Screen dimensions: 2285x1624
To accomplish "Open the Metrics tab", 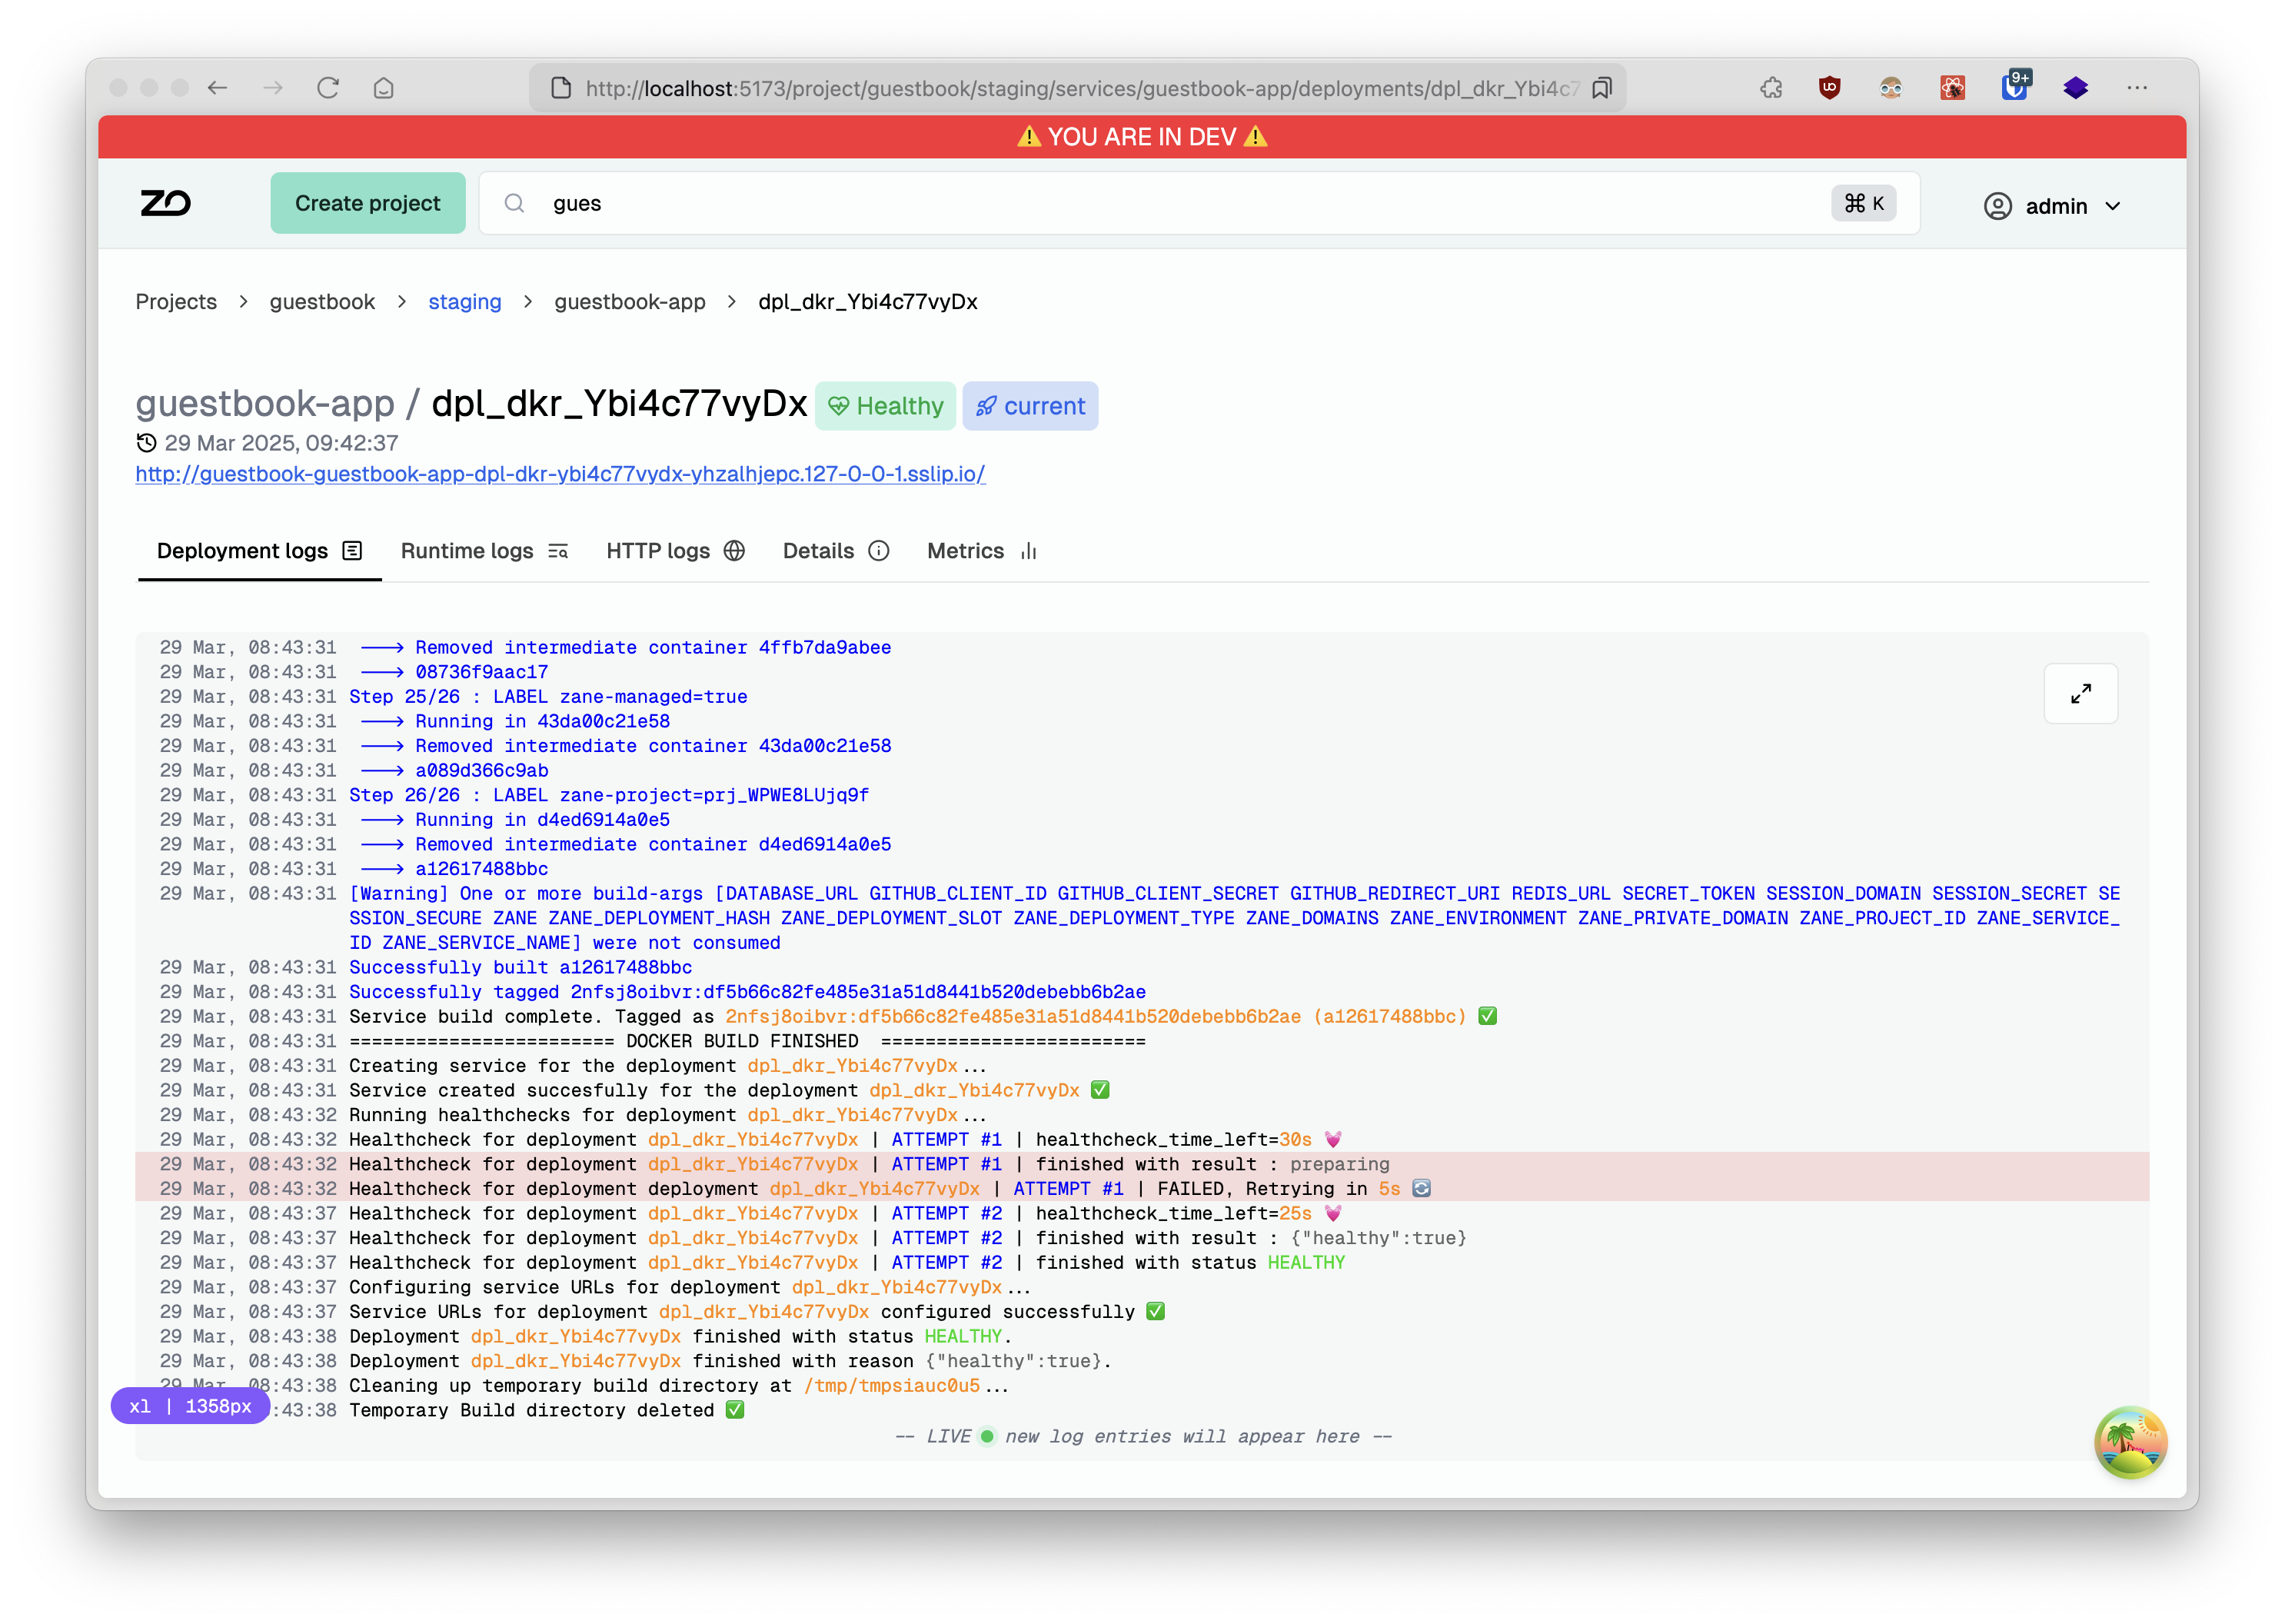I will [981, 551].
